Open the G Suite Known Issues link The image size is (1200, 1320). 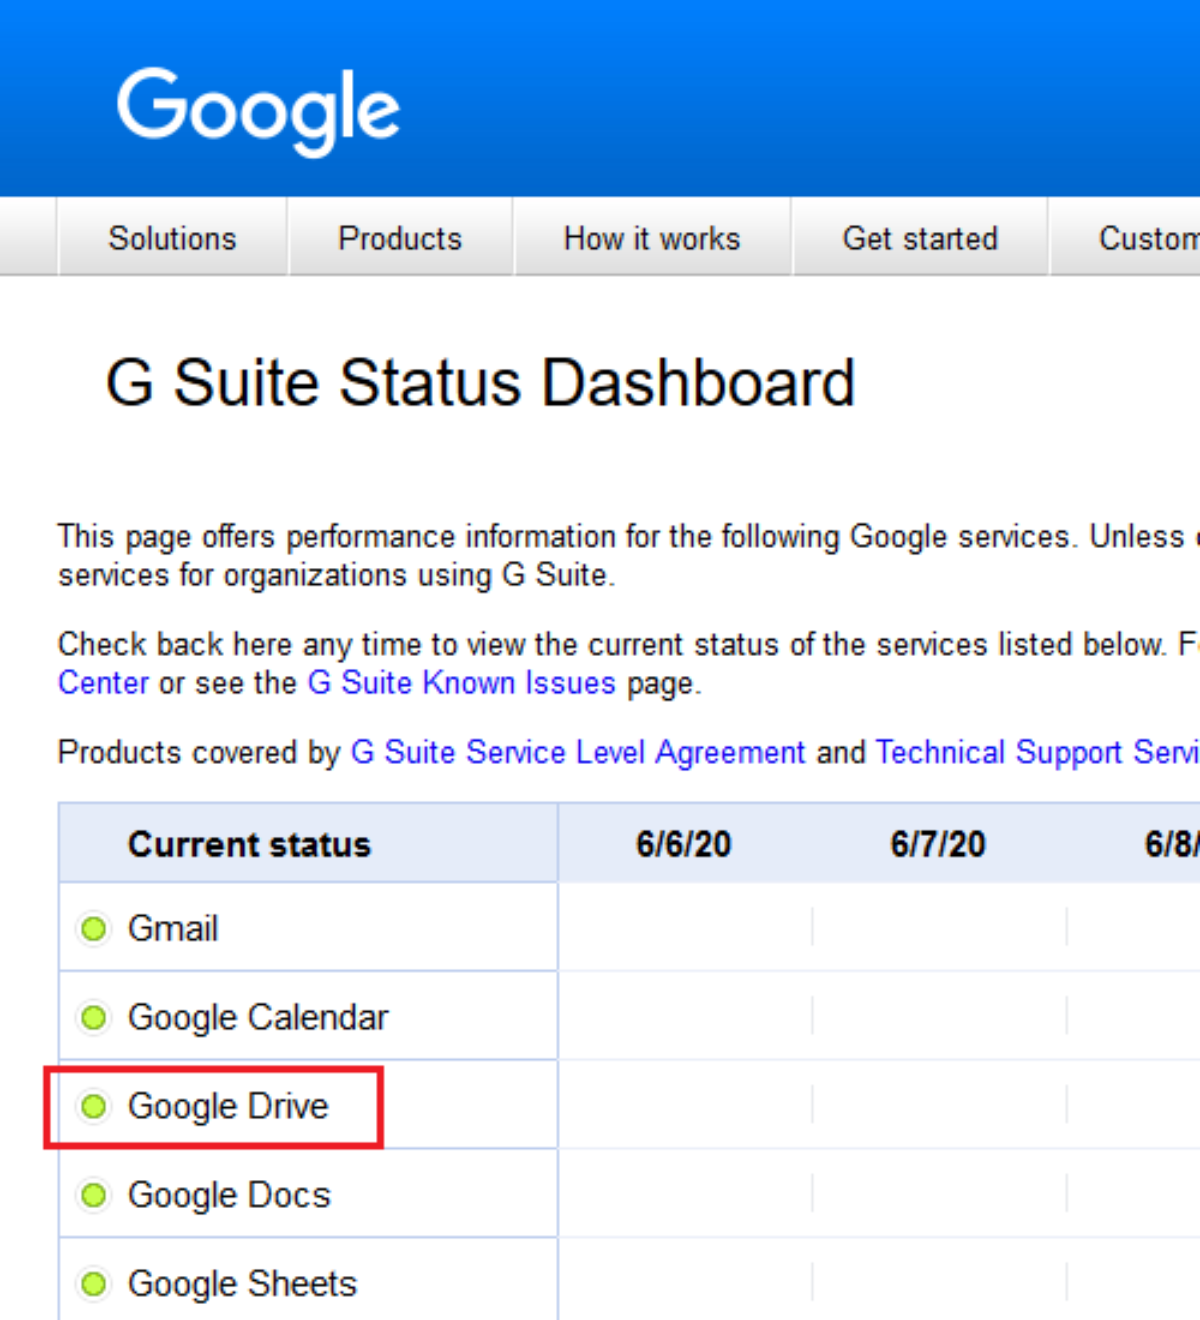pos(461,683)
